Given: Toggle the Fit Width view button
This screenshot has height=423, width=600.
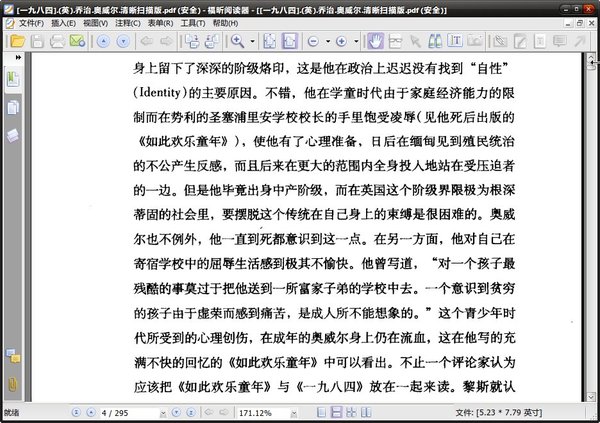Looking at the screenshot, I should 289,41.
